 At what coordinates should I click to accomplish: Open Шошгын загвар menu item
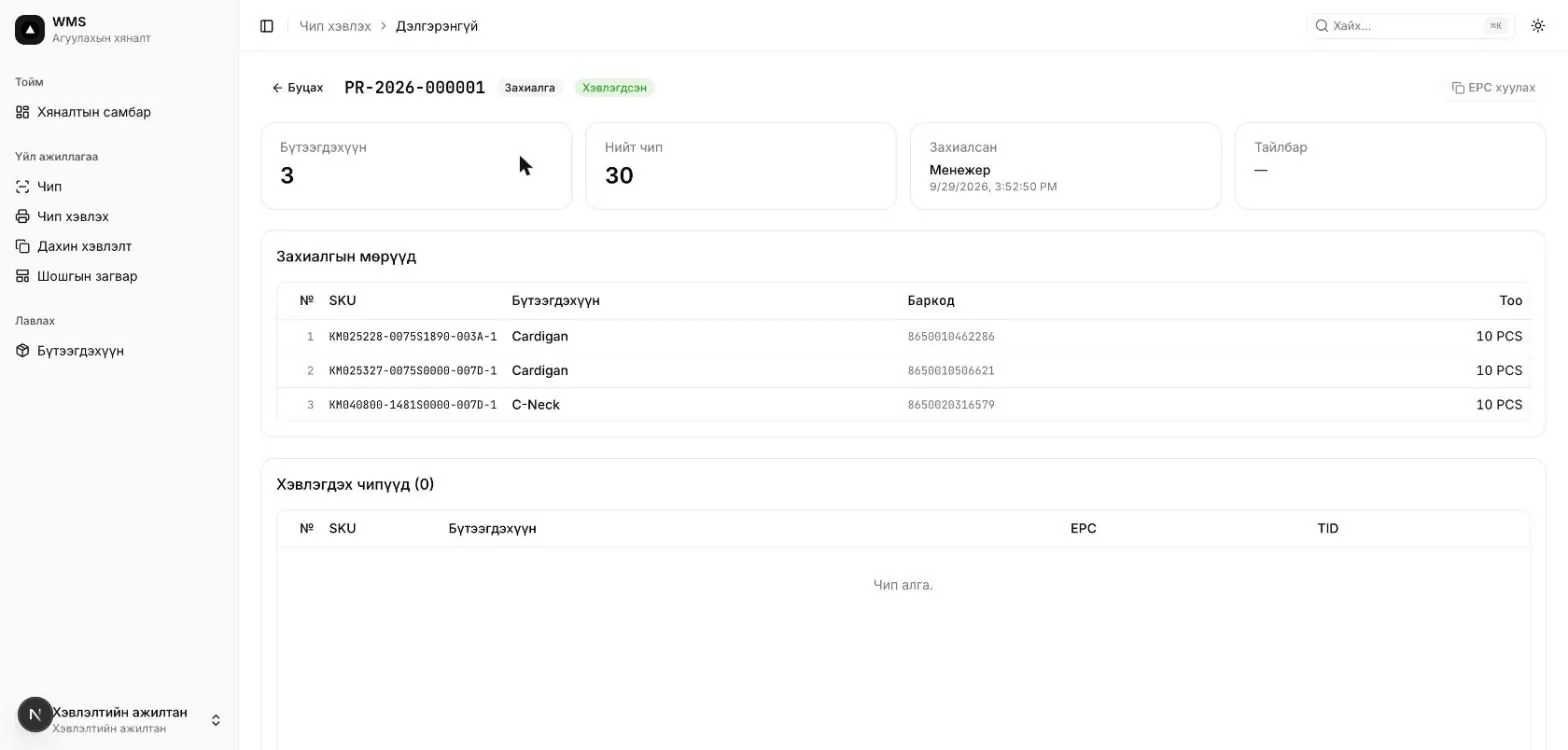(x=119, y=276)
